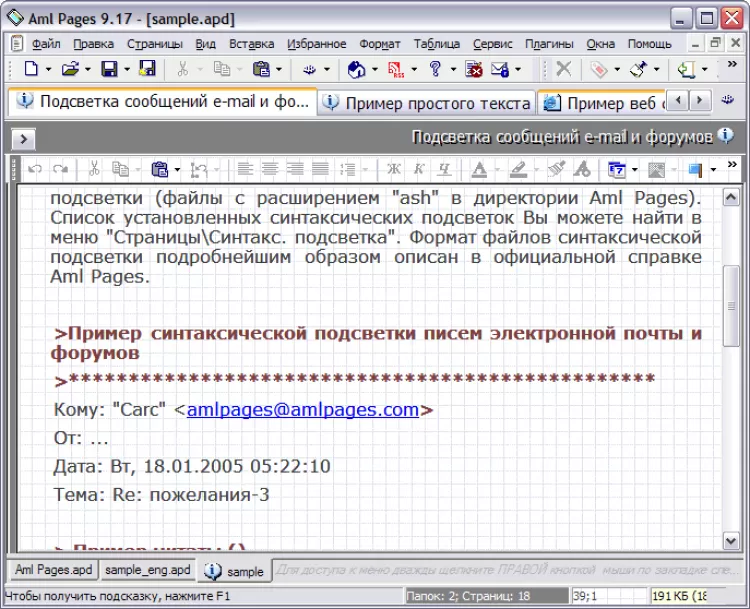This screenshot has height=609, width=750.
Task: Click the calendar with red cross icon
Action: (474, 69)
